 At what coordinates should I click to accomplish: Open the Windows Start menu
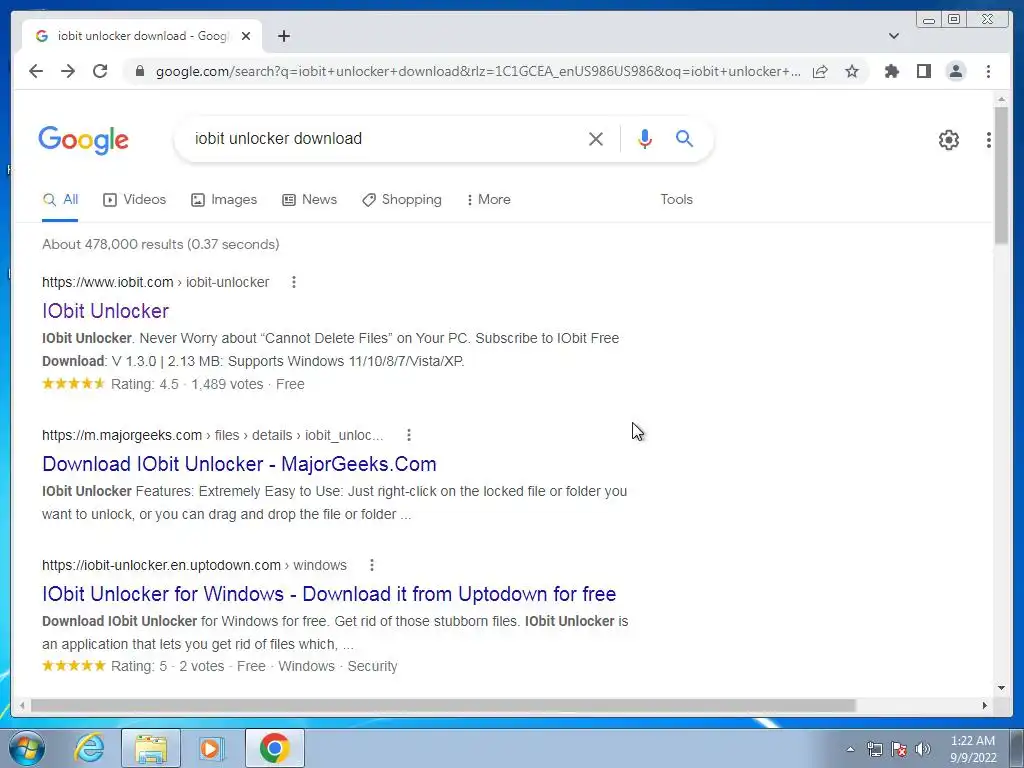(x=26, y=748)
